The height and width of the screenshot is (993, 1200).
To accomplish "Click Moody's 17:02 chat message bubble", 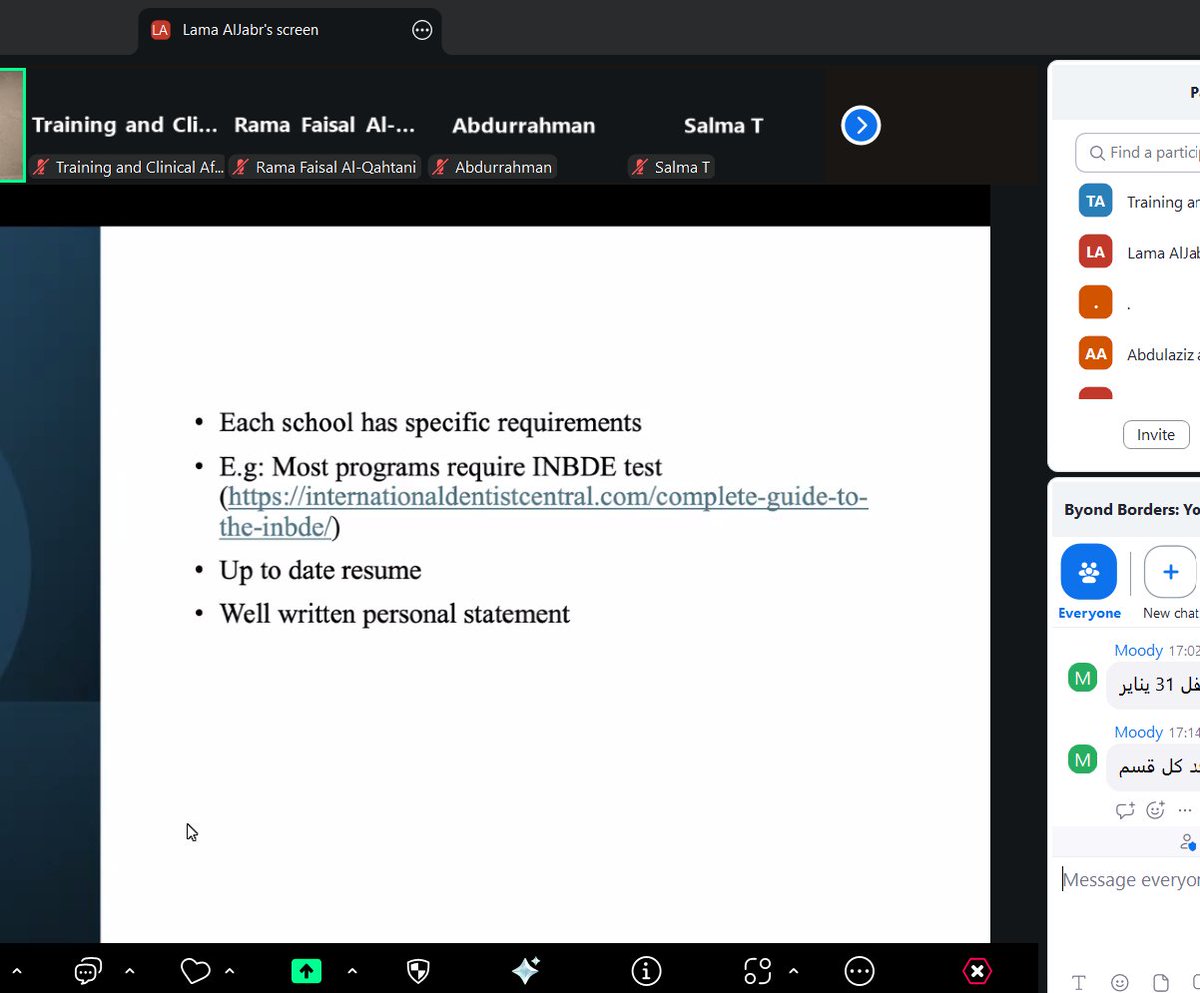I will tap(1153, 685).
